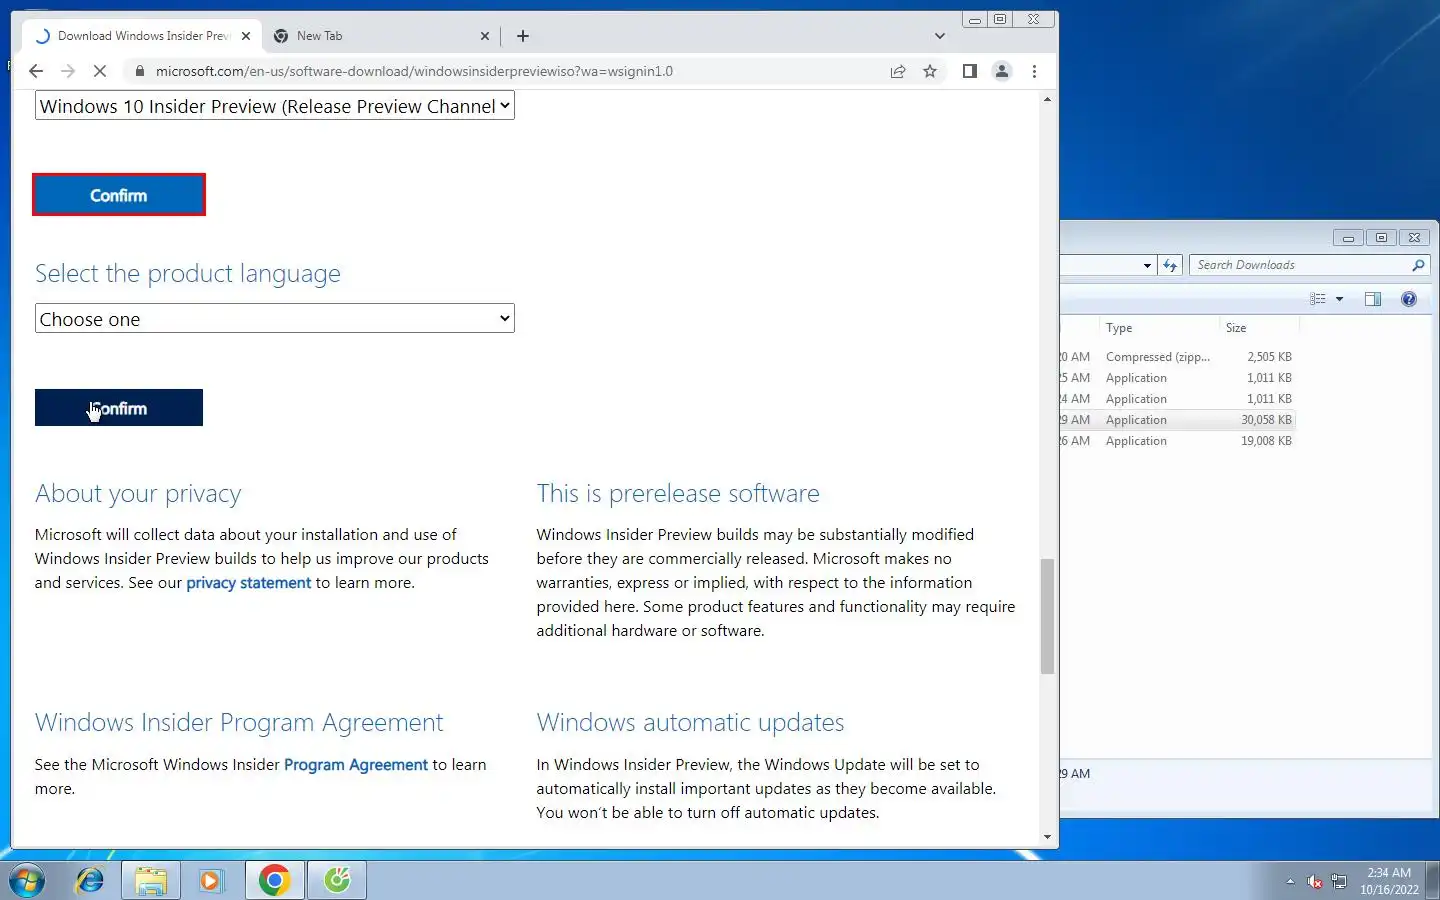Viewport: 1440px width, 900px height.
Task: Click the search magnifier icon in Explorer
Action: 1418,265
